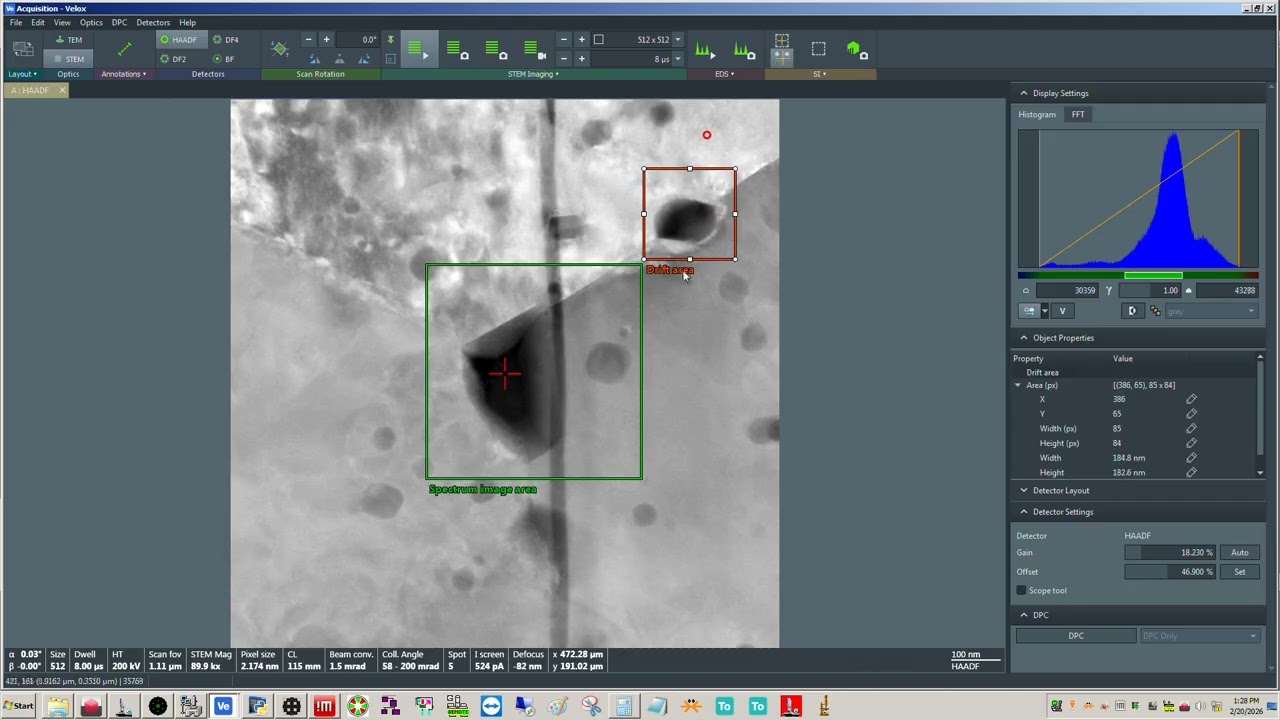Click the scan rotation angle field
This screenshot has width=1280, height=720.
click(x=360, y=40)
